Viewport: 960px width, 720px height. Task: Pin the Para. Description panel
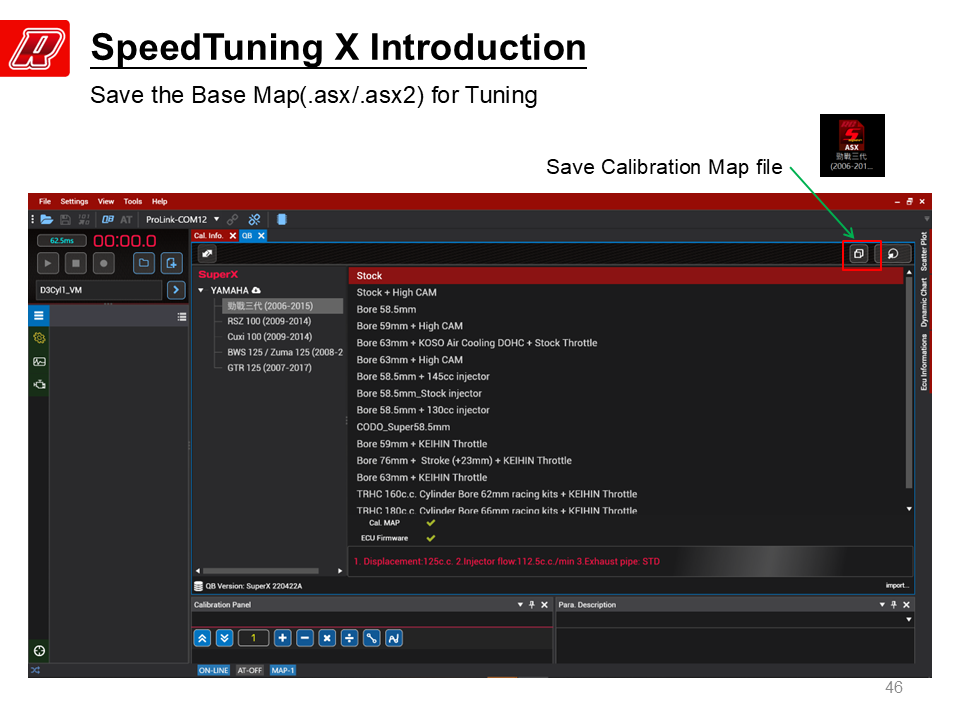click(x=894, y=604)
